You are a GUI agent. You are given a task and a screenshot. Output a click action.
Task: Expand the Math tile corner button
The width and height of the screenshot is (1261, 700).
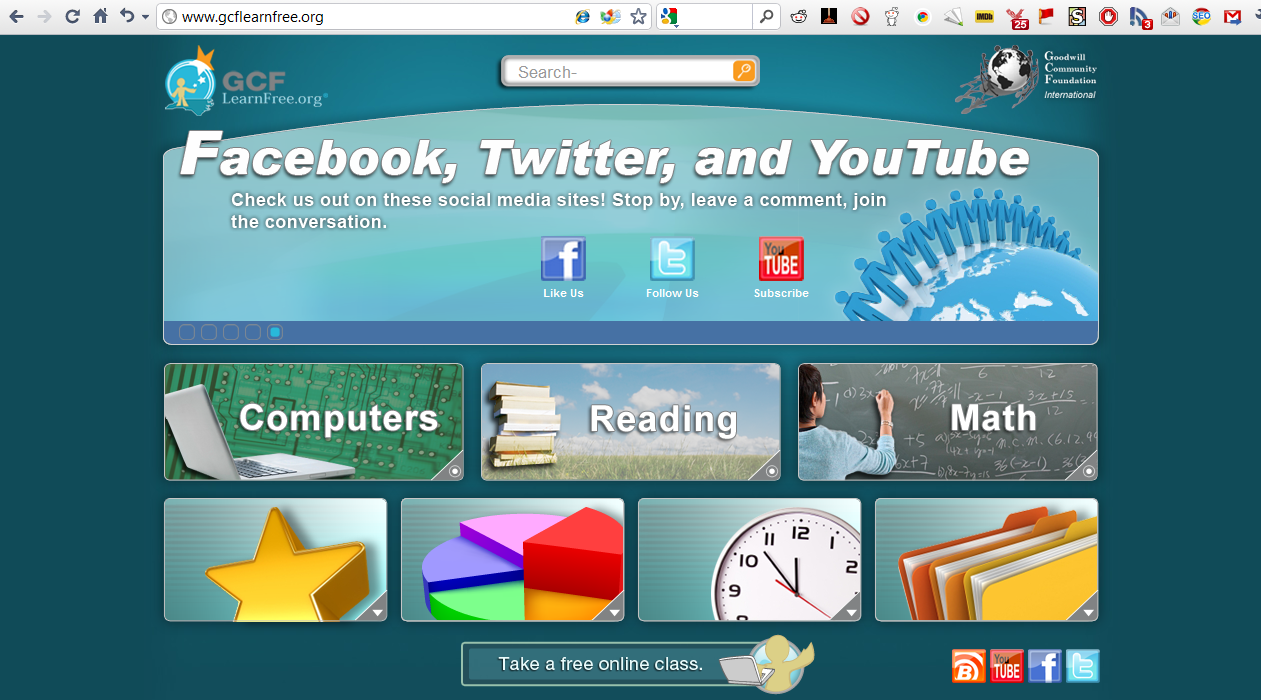pyautogui.click(x=1088, y=471)
